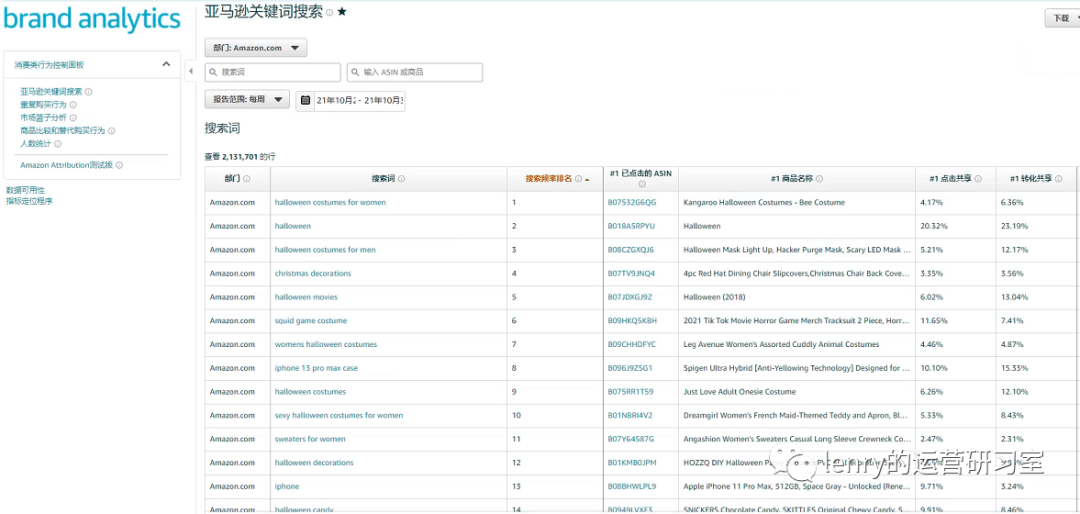Click info icon in #1 点击共享 header

pyautogui.click(x=978, y=178)
